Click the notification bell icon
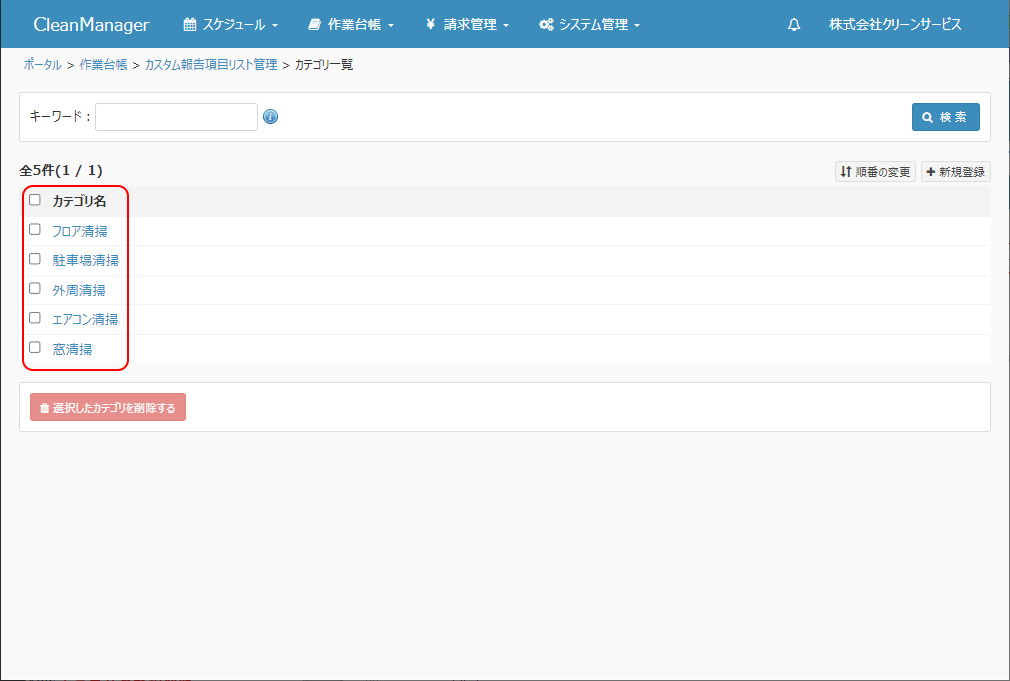Screen dimensions: 1010x681 pyautogui.click(x=794, y=25)
